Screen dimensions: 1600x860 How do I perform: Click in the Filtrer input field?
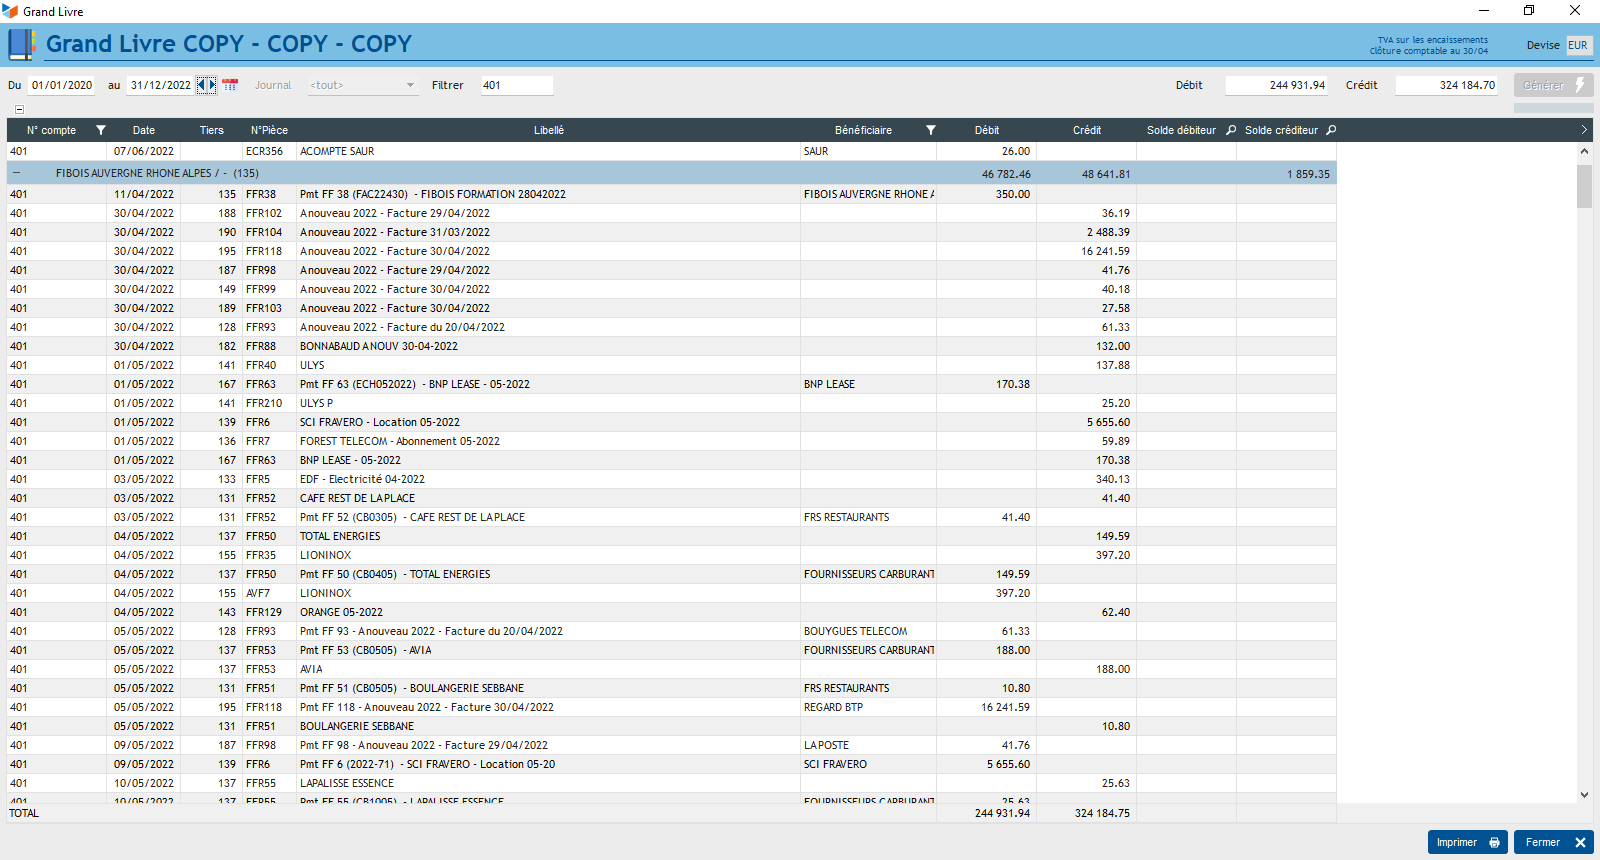pos(516,85)
